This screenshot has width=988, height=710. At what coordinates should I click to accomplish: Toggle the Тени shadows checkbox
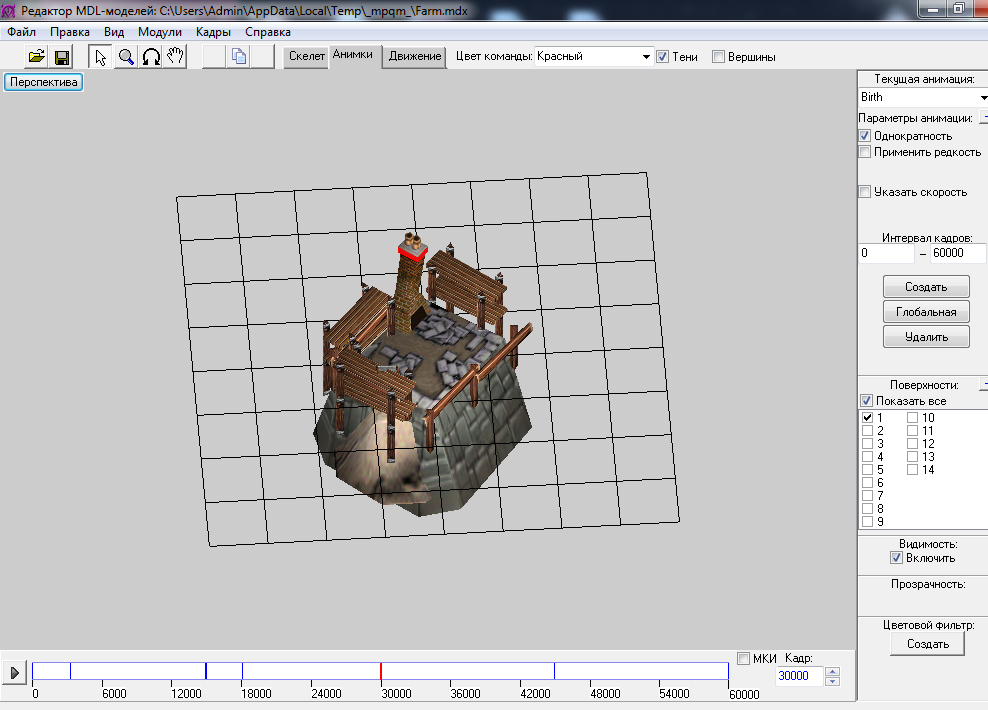pos(663,57)
